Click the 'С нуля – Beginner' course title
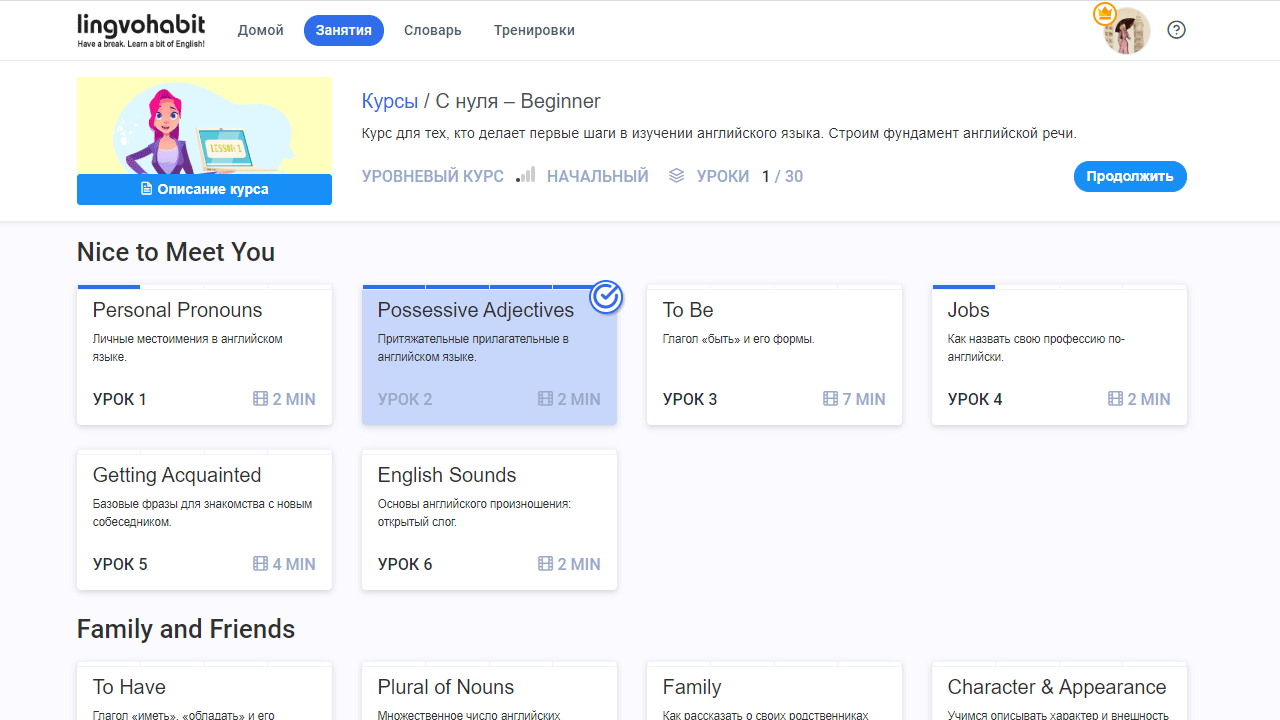 [518, 102]
